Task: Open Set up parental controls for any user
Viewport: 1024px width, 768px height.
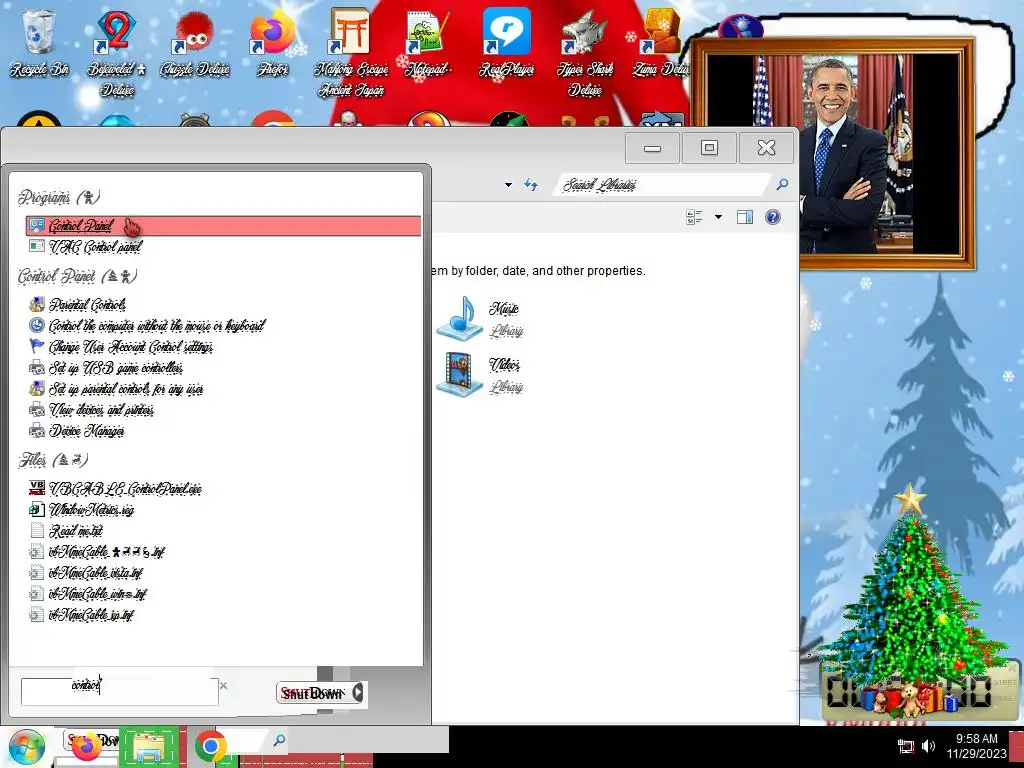Action: [116, 389]
